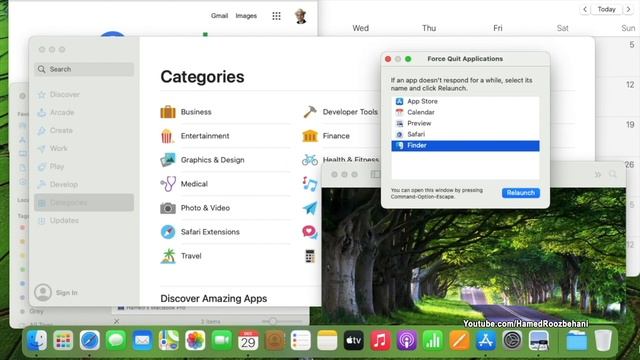Image resolution: width=640 pixels, height=360 pixels.
Task: Open the Trash in the Dock
Action: (x=603, y=340)
